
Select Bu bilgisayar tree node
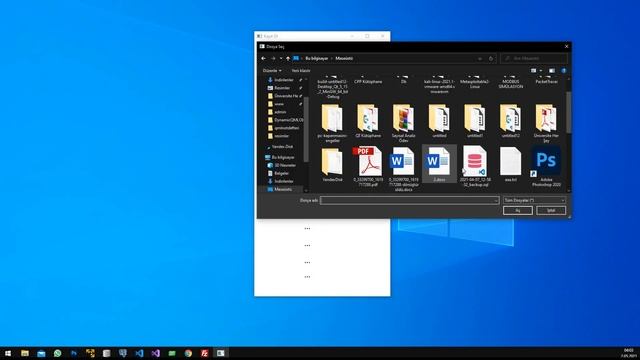pyautogui.click(x=283, y=157)
